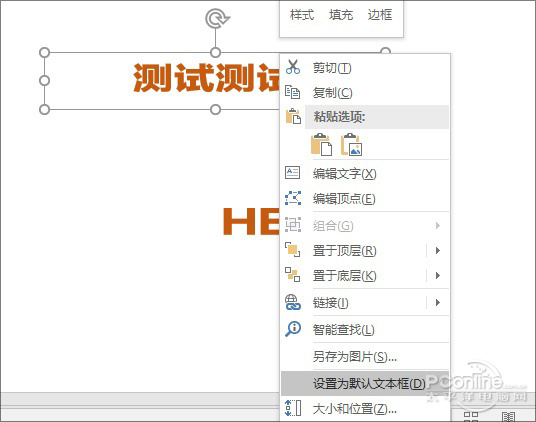Click the Size and Position icon
Image resolution: width=536 pixels, height=422 pixels.
pos(293,408)
